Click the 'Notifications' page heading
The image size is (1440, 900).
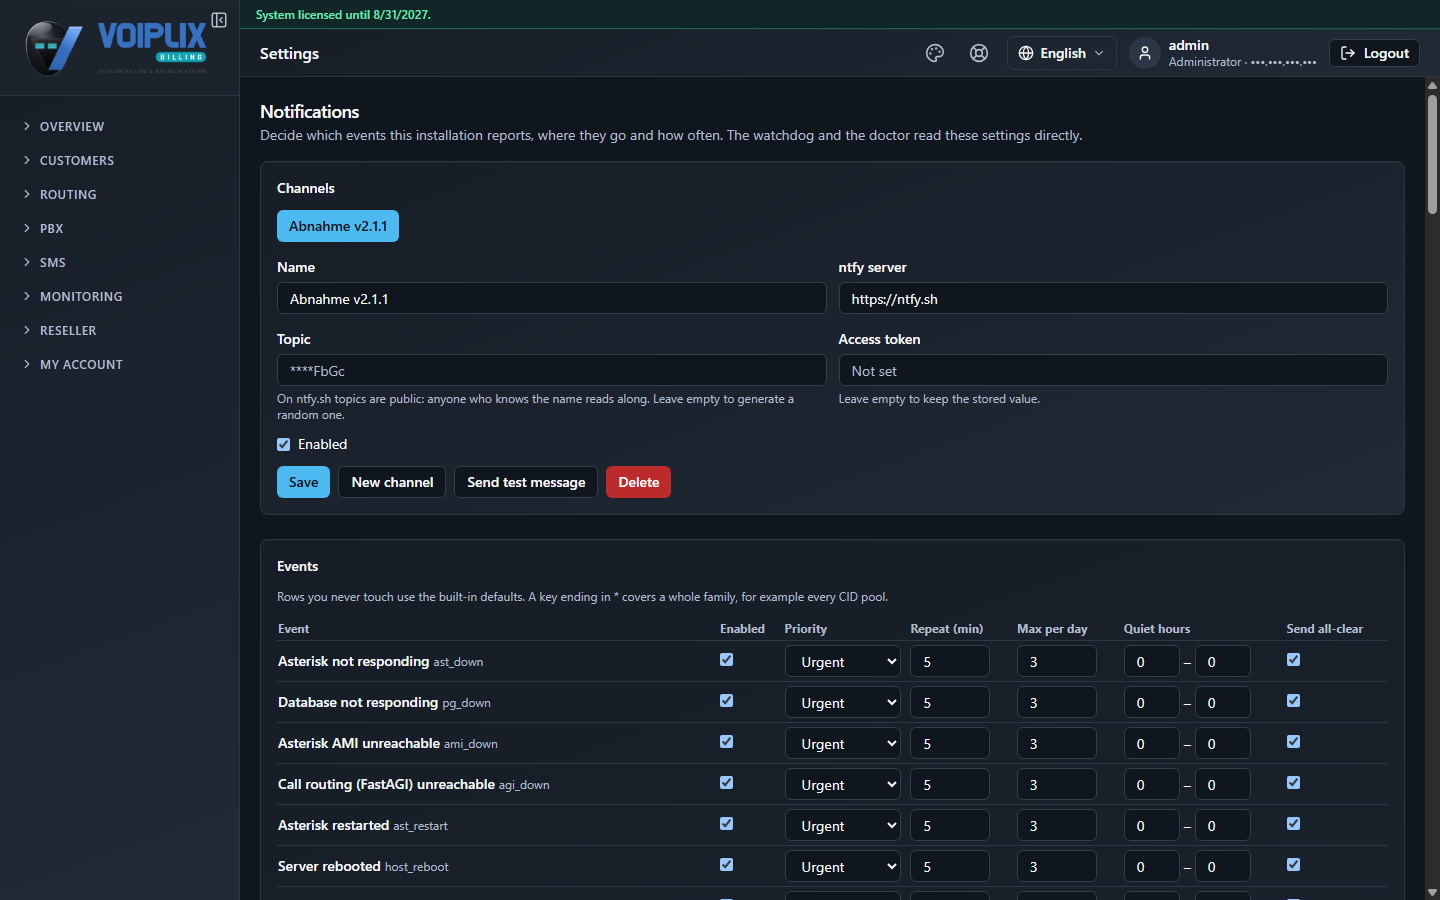tap(310, 112)
